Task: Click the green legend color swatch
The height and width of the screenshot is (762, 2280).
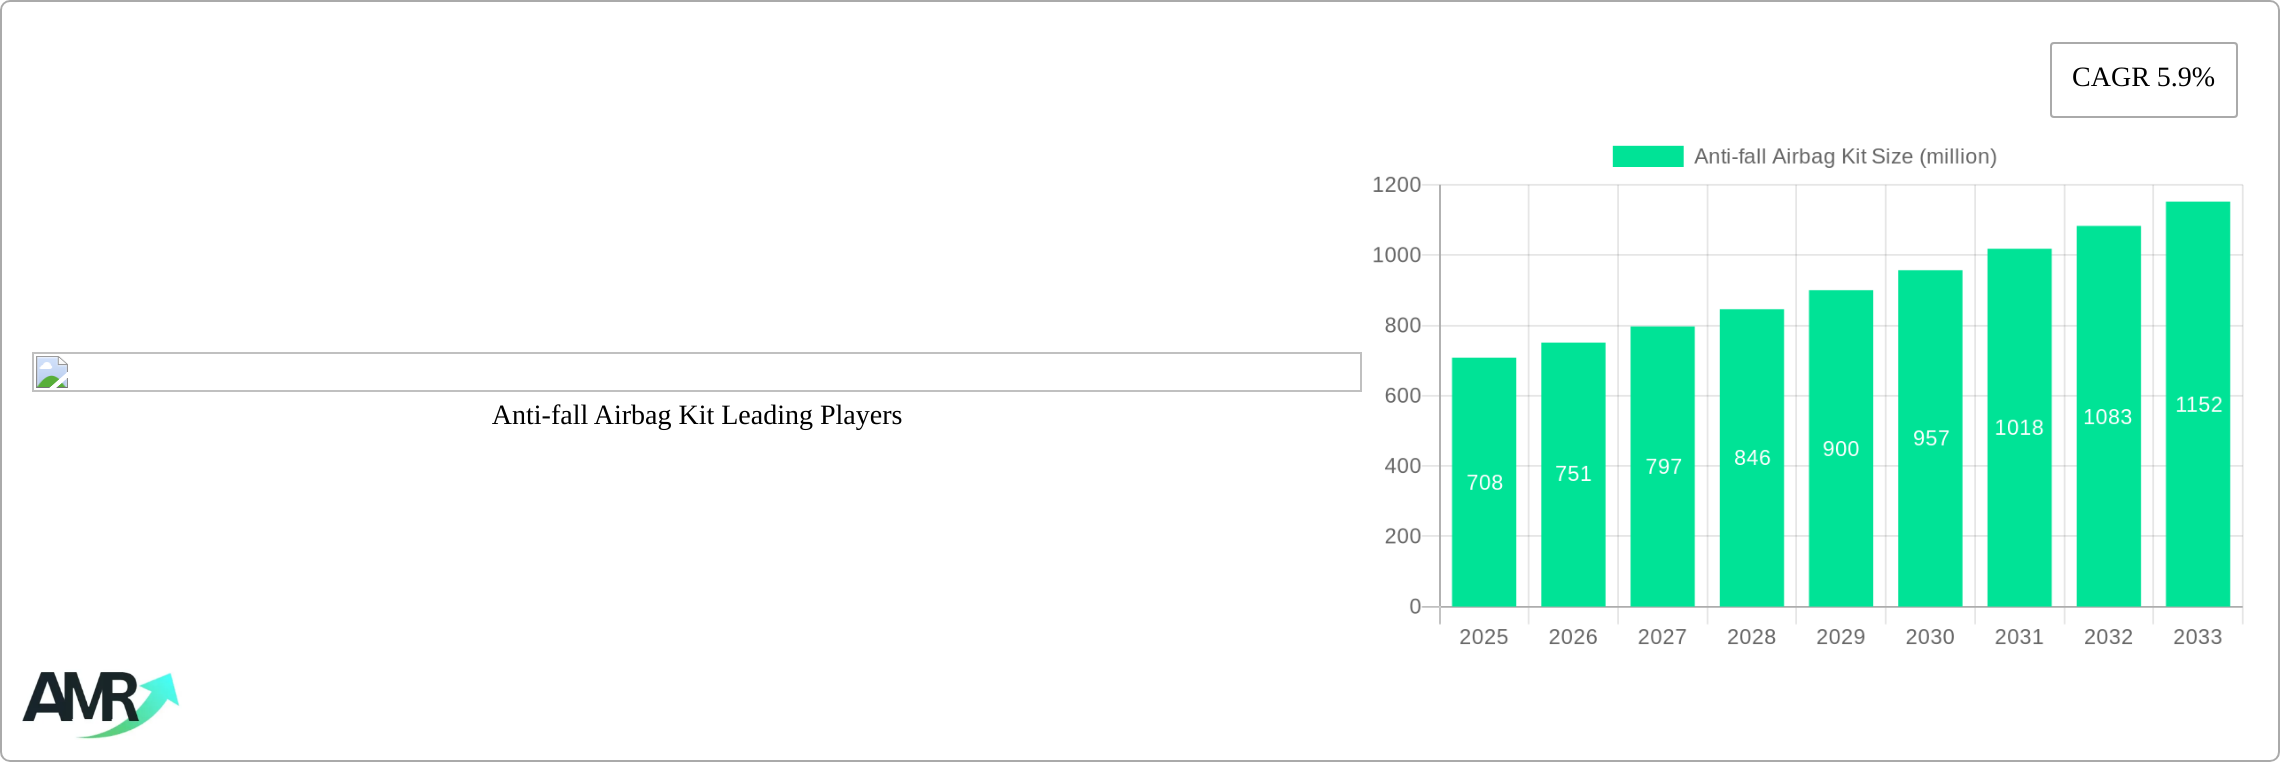Action: tap(1647, 156)
